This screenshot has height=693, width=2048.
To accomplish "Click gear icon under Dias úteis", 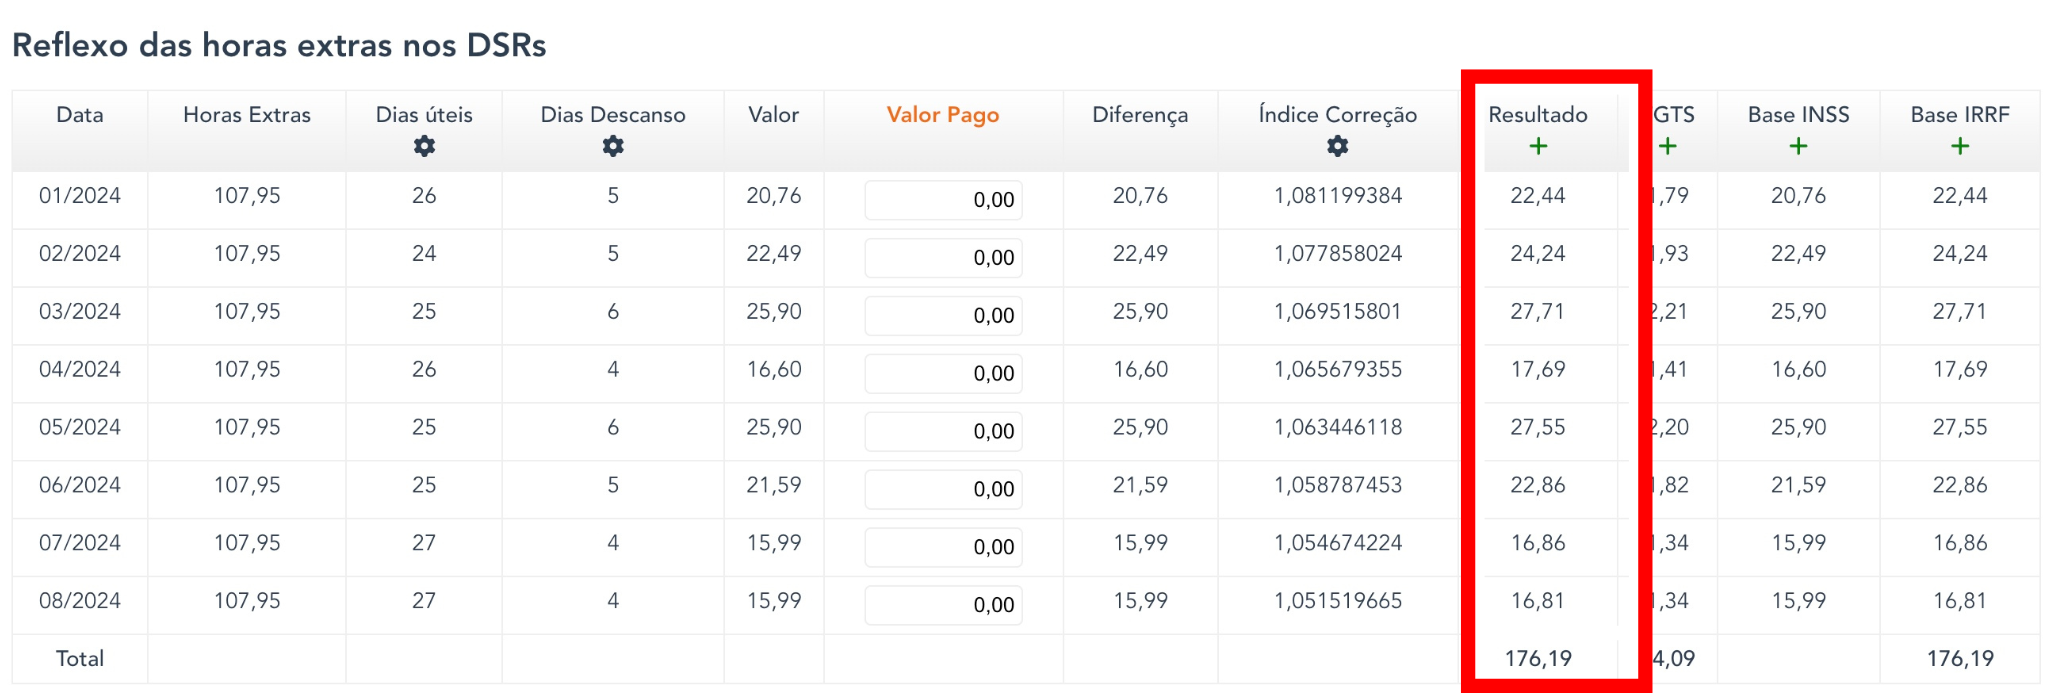I will (424, 146).
